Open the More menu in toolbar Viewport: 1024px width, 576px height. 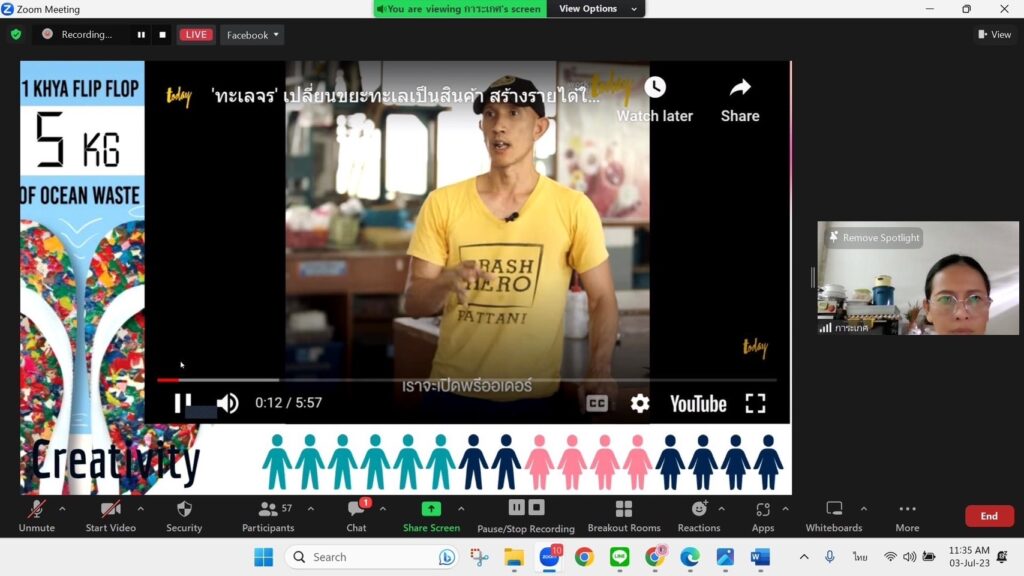click(x=907, y=510)
